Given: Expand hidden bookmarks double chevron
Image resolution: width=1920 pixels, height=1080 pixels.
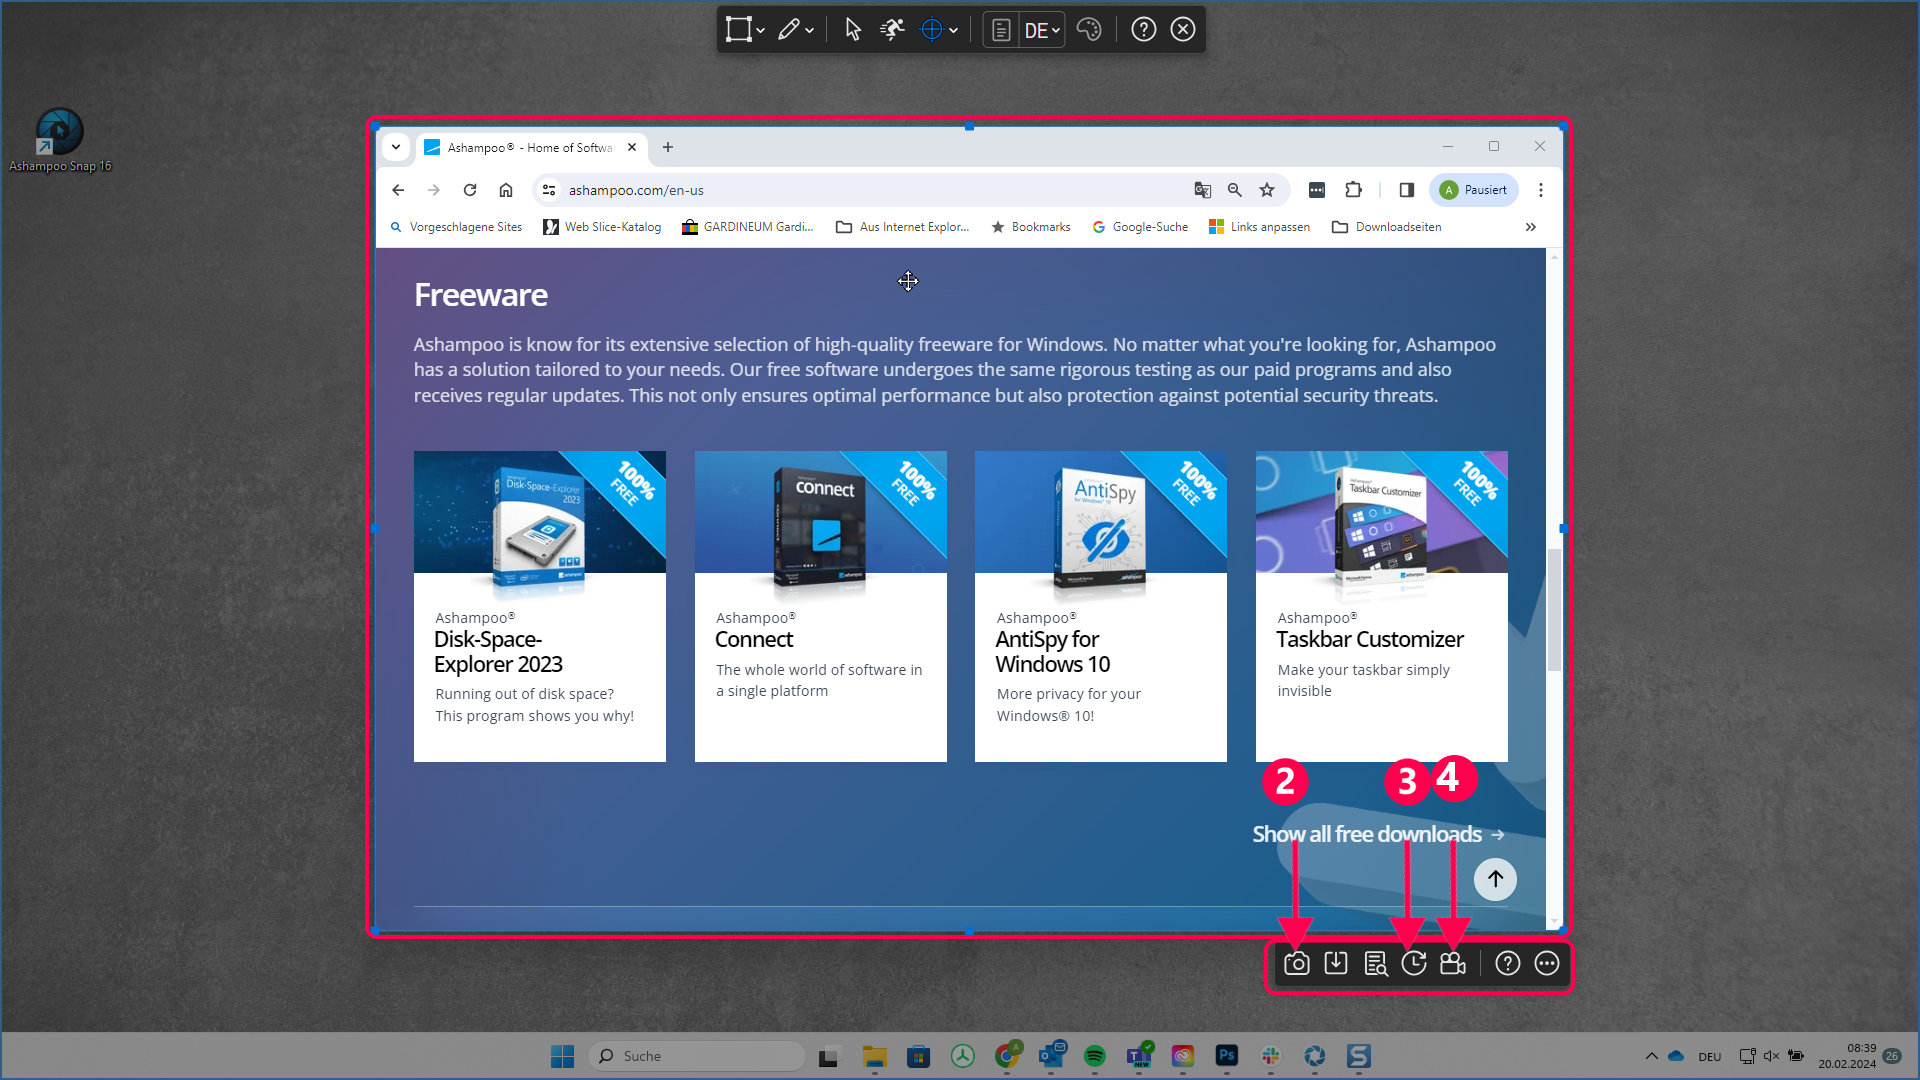Looking at the screenshot, I should coord(1531,227).
